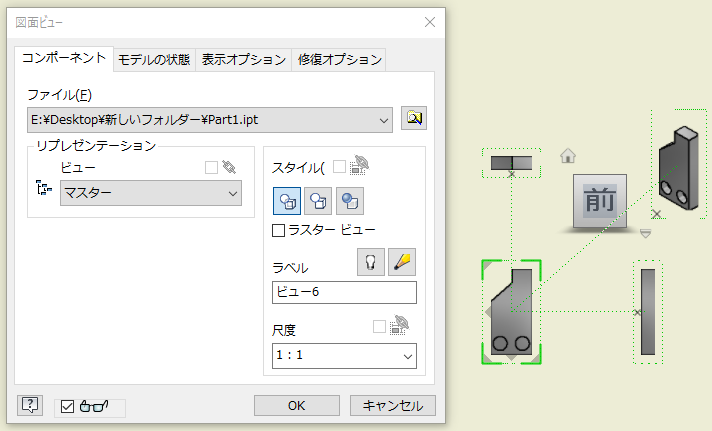Select the right side projected view preview
Screen dimensions: 712x431
point(648,312)
